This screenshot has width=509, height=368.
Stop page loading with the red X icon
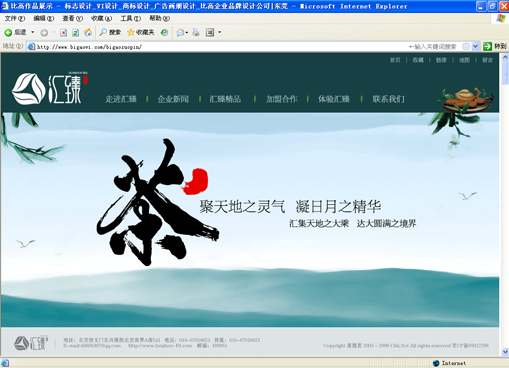pos(63,32)
